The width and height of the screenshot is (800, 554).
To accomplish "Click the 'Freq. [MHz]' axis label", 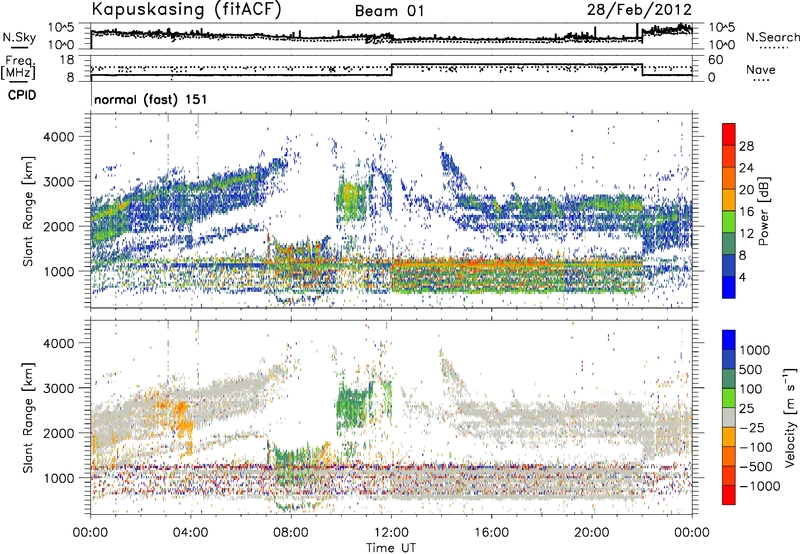I will coord(18,67).
